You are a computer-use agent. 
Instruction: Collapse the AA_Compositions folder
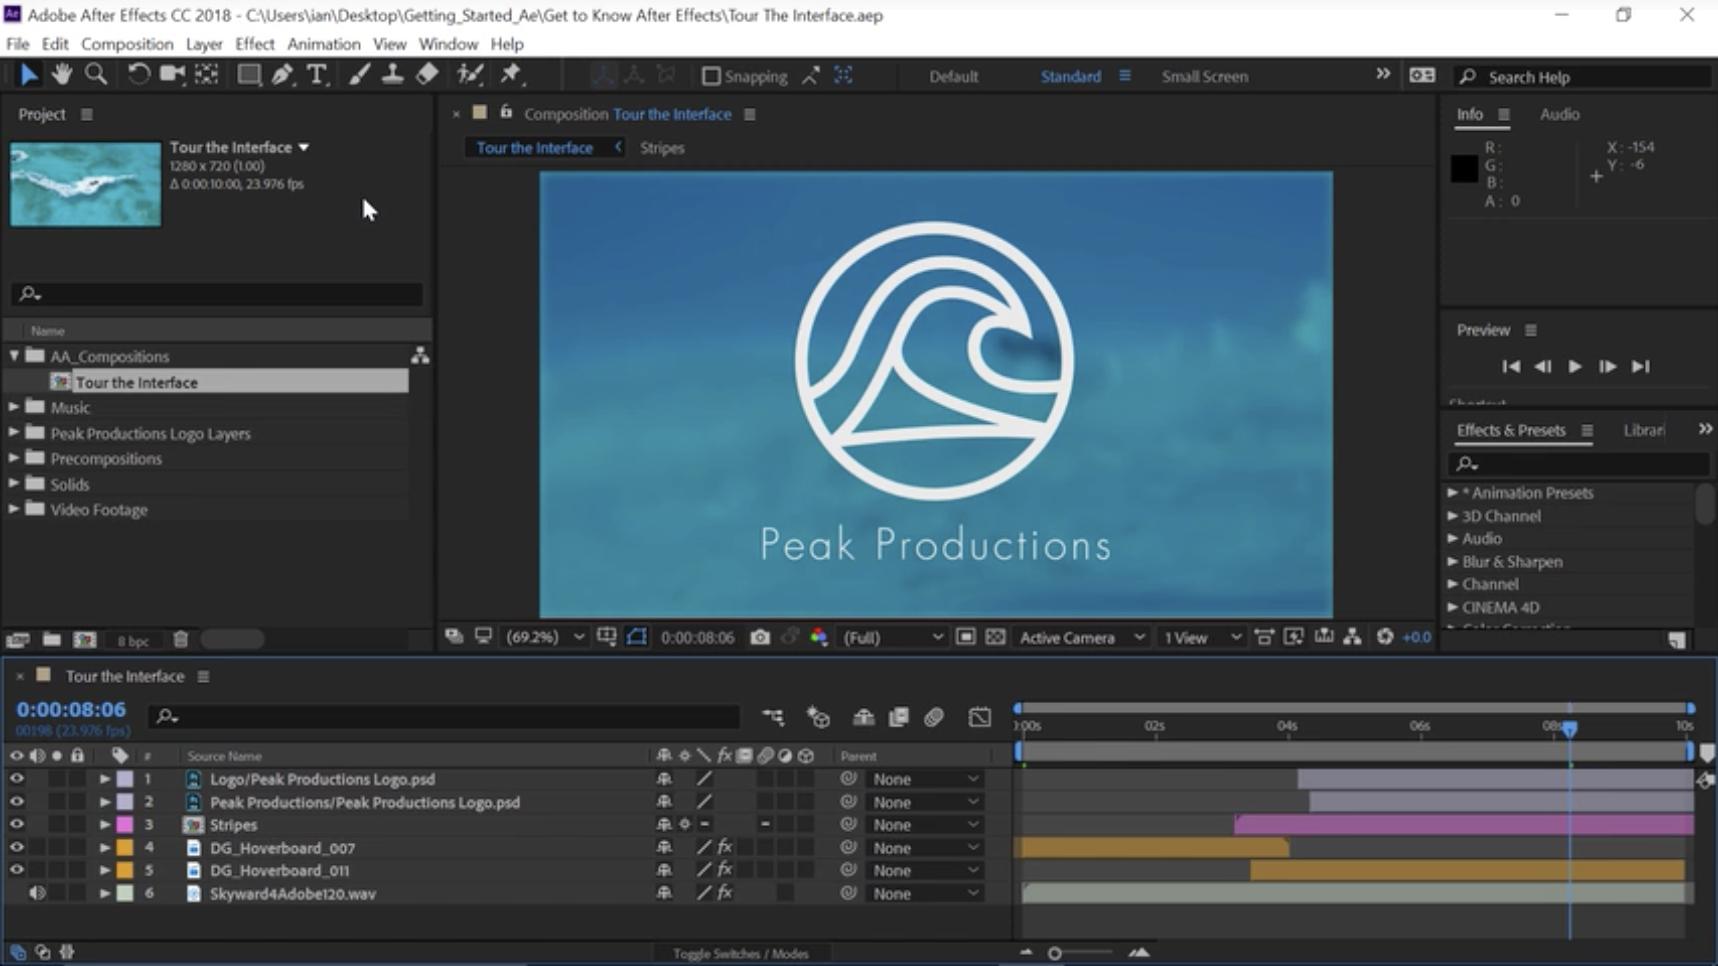(14, 356)
